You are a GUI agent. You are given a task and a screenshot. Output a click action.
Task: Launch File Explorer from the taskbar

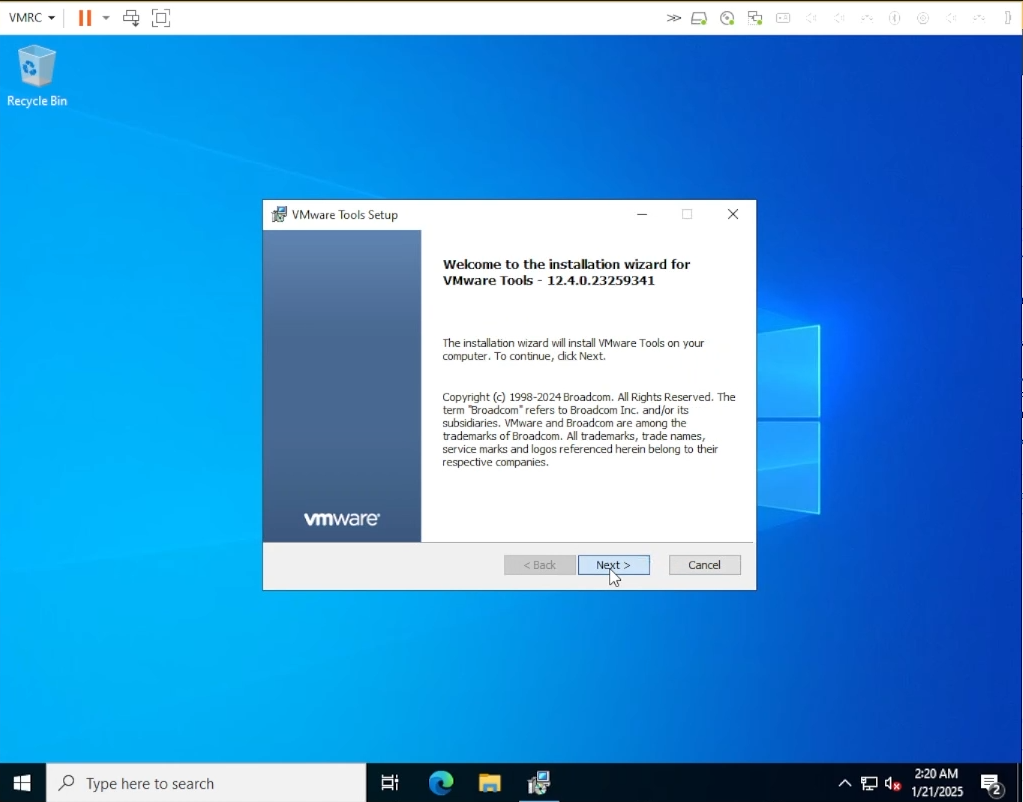pyautogui.click(x=489, y=783)
